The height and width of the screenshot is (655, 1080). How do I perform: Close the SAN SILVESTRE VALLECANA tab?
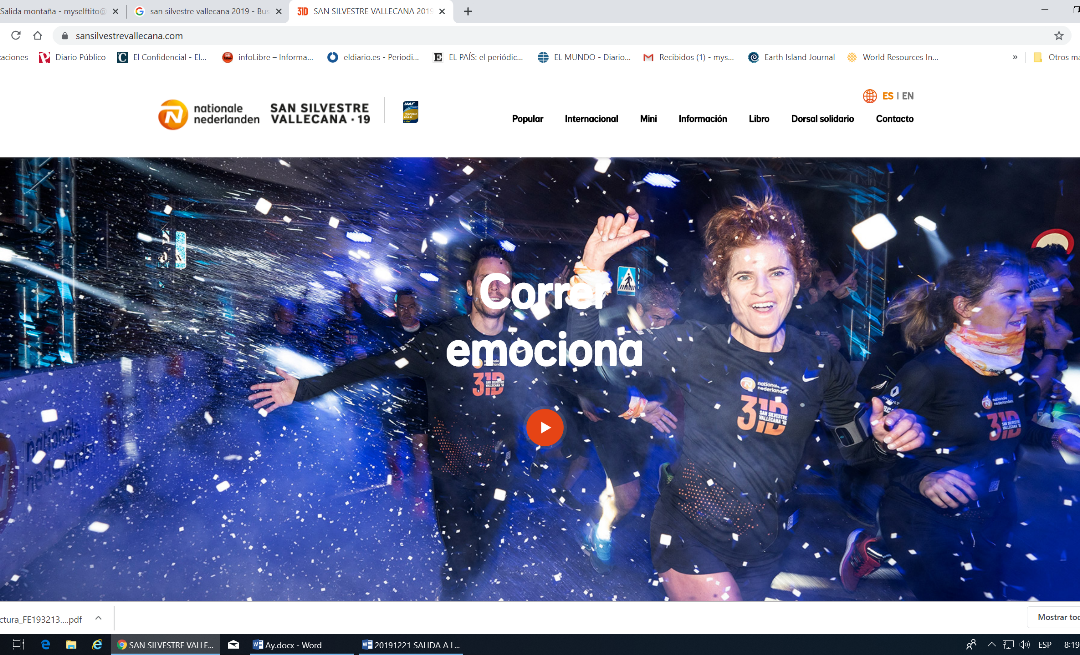(x=442, y=11)
